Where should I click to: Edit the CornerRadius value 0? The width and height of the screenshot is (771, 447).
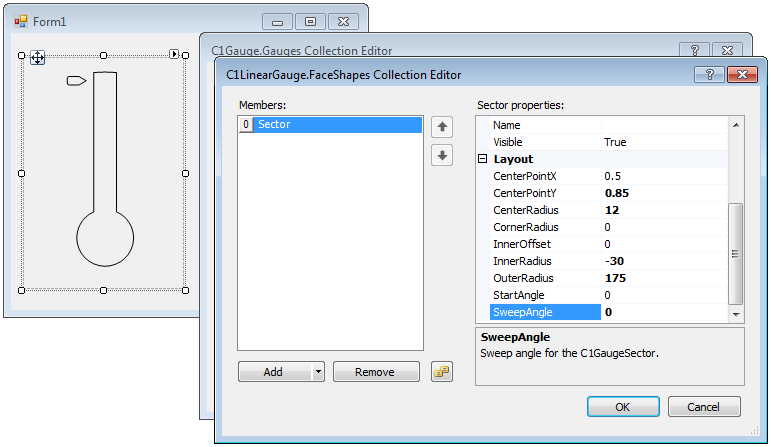pos(664,227)
